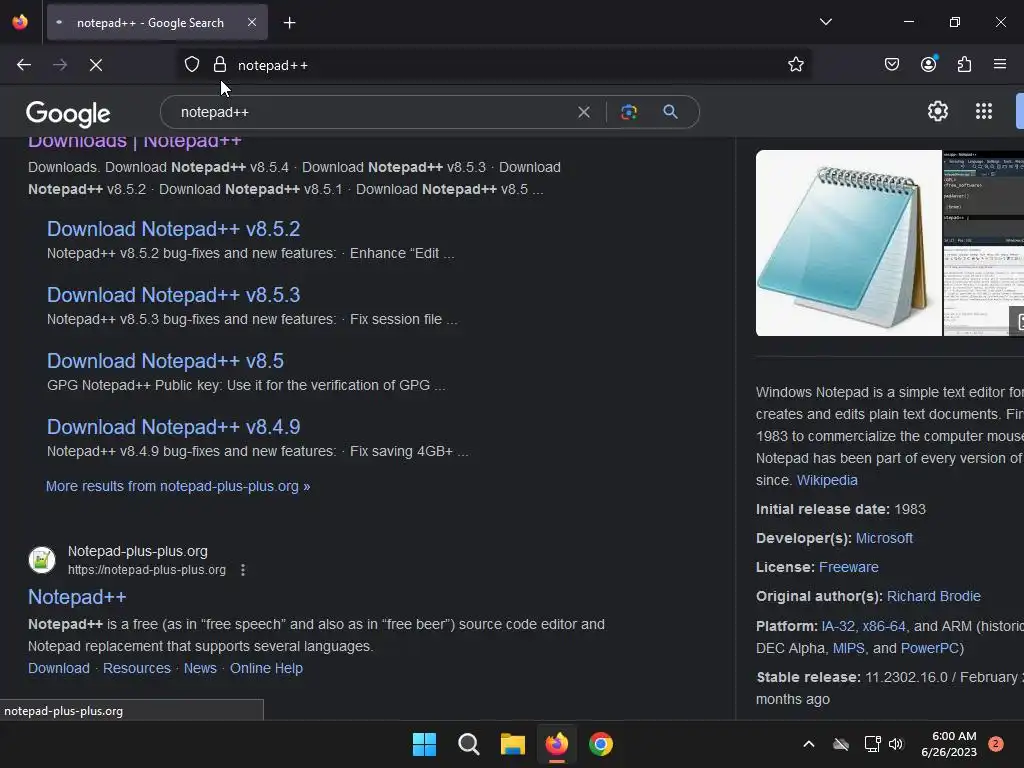This screenshot has width=1024, height=768.
Task: Click the forward navigation arrow
Action: (x=60, y=65)
